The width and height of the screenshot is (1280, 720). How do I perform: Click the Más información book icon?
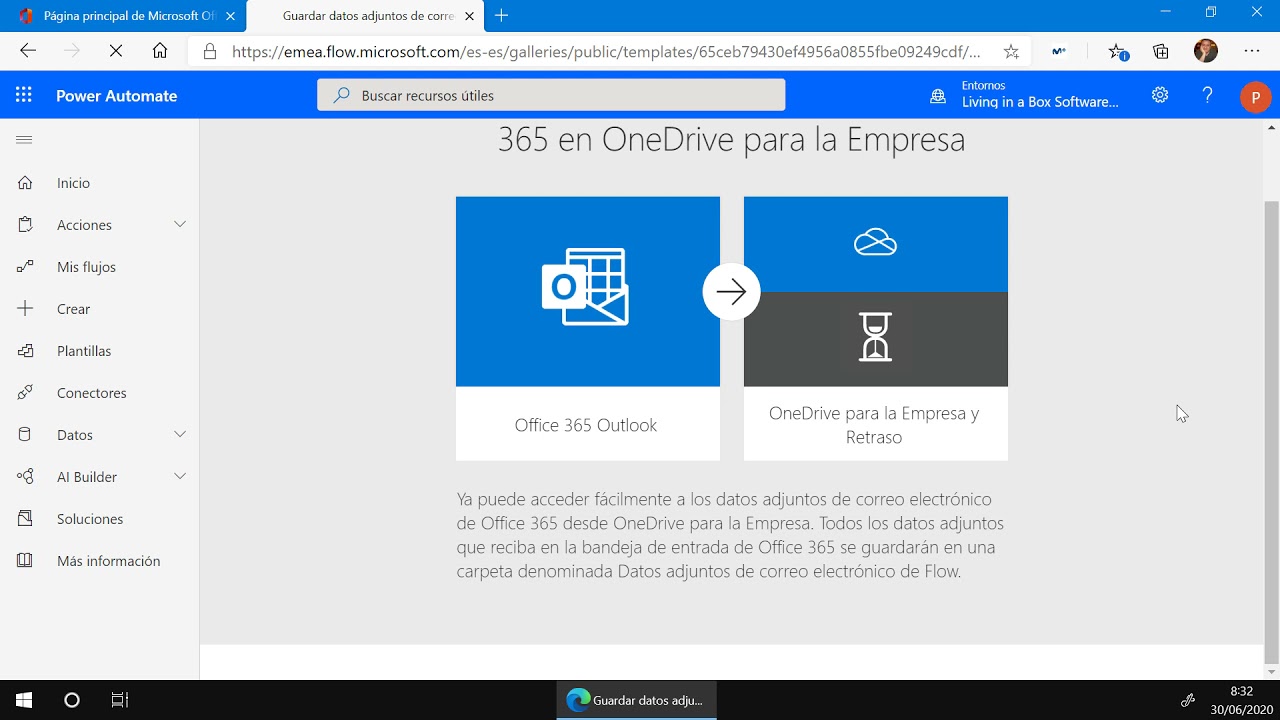(25, 561)
